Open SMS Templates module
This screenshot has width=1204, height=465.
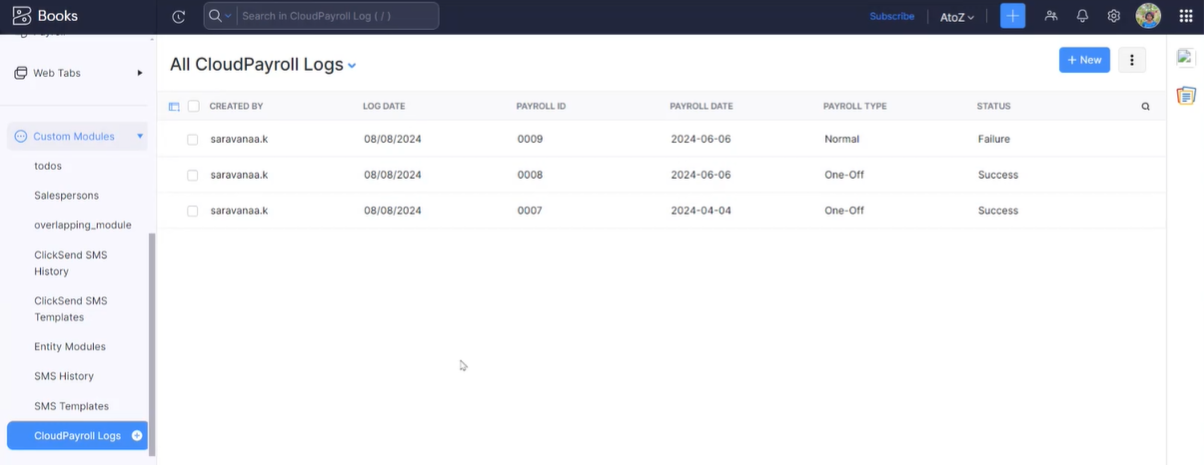72,406
